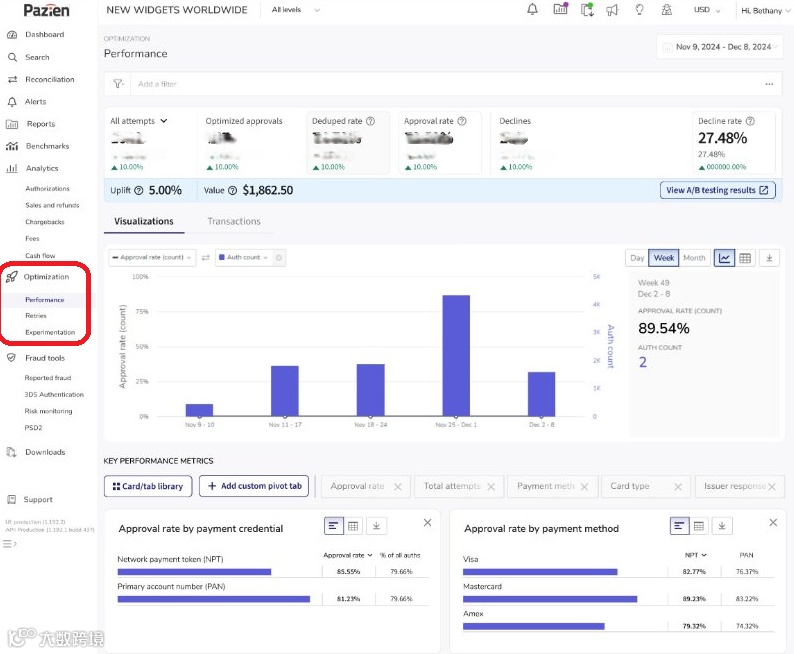Open Retries in the Optimization menu
This screenshot has width=794, height=654.
(36, 316)
